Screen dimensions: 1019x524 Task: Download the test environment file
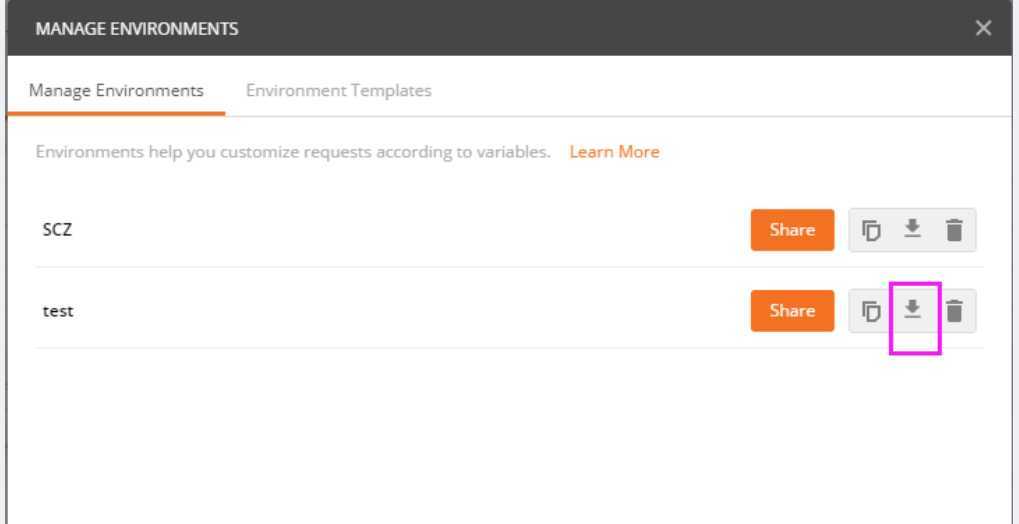point(913,310)
